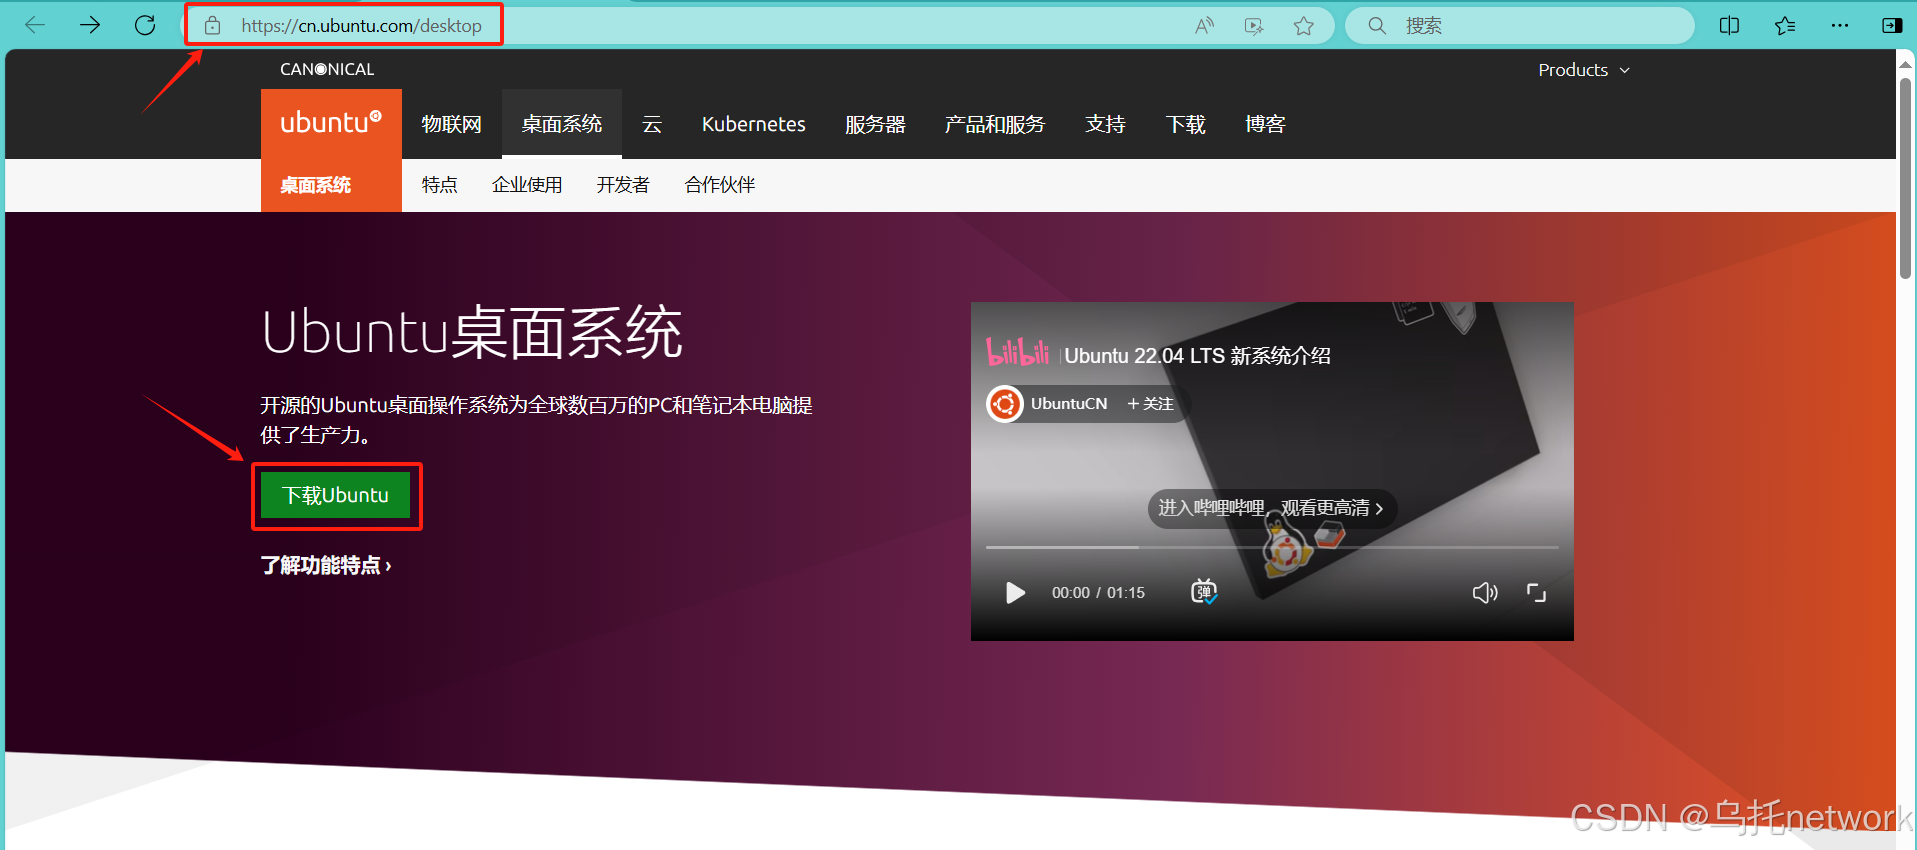This screenshot has width=1917, height=850.
Task: Click the browser back arrow
Action: pyautogui.click(x=35, y=25)
